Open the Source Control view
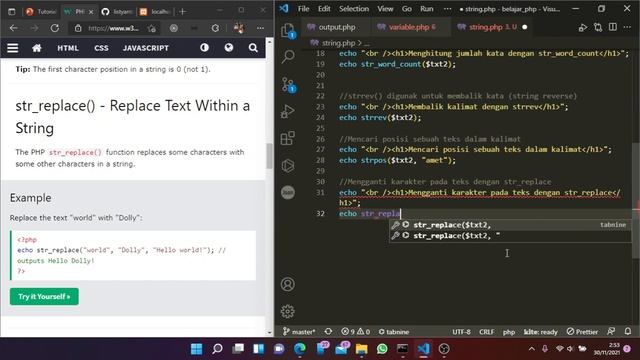The height and width of the screenshot is (360, 640). point(288,84)
